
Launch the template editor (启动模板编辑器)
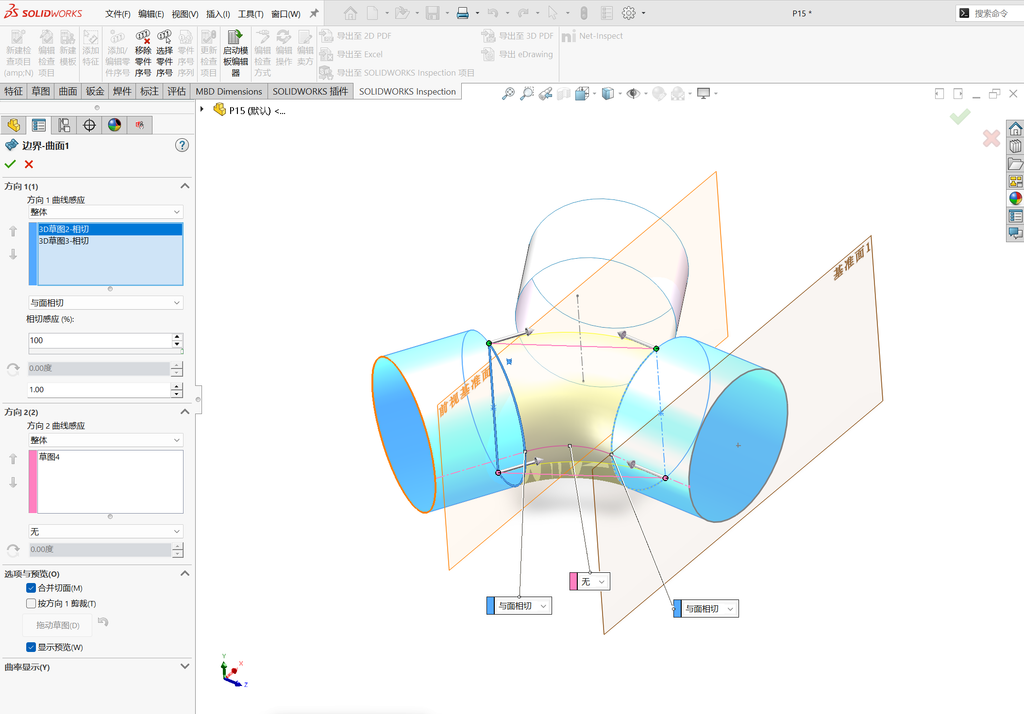tap(235, 54)
